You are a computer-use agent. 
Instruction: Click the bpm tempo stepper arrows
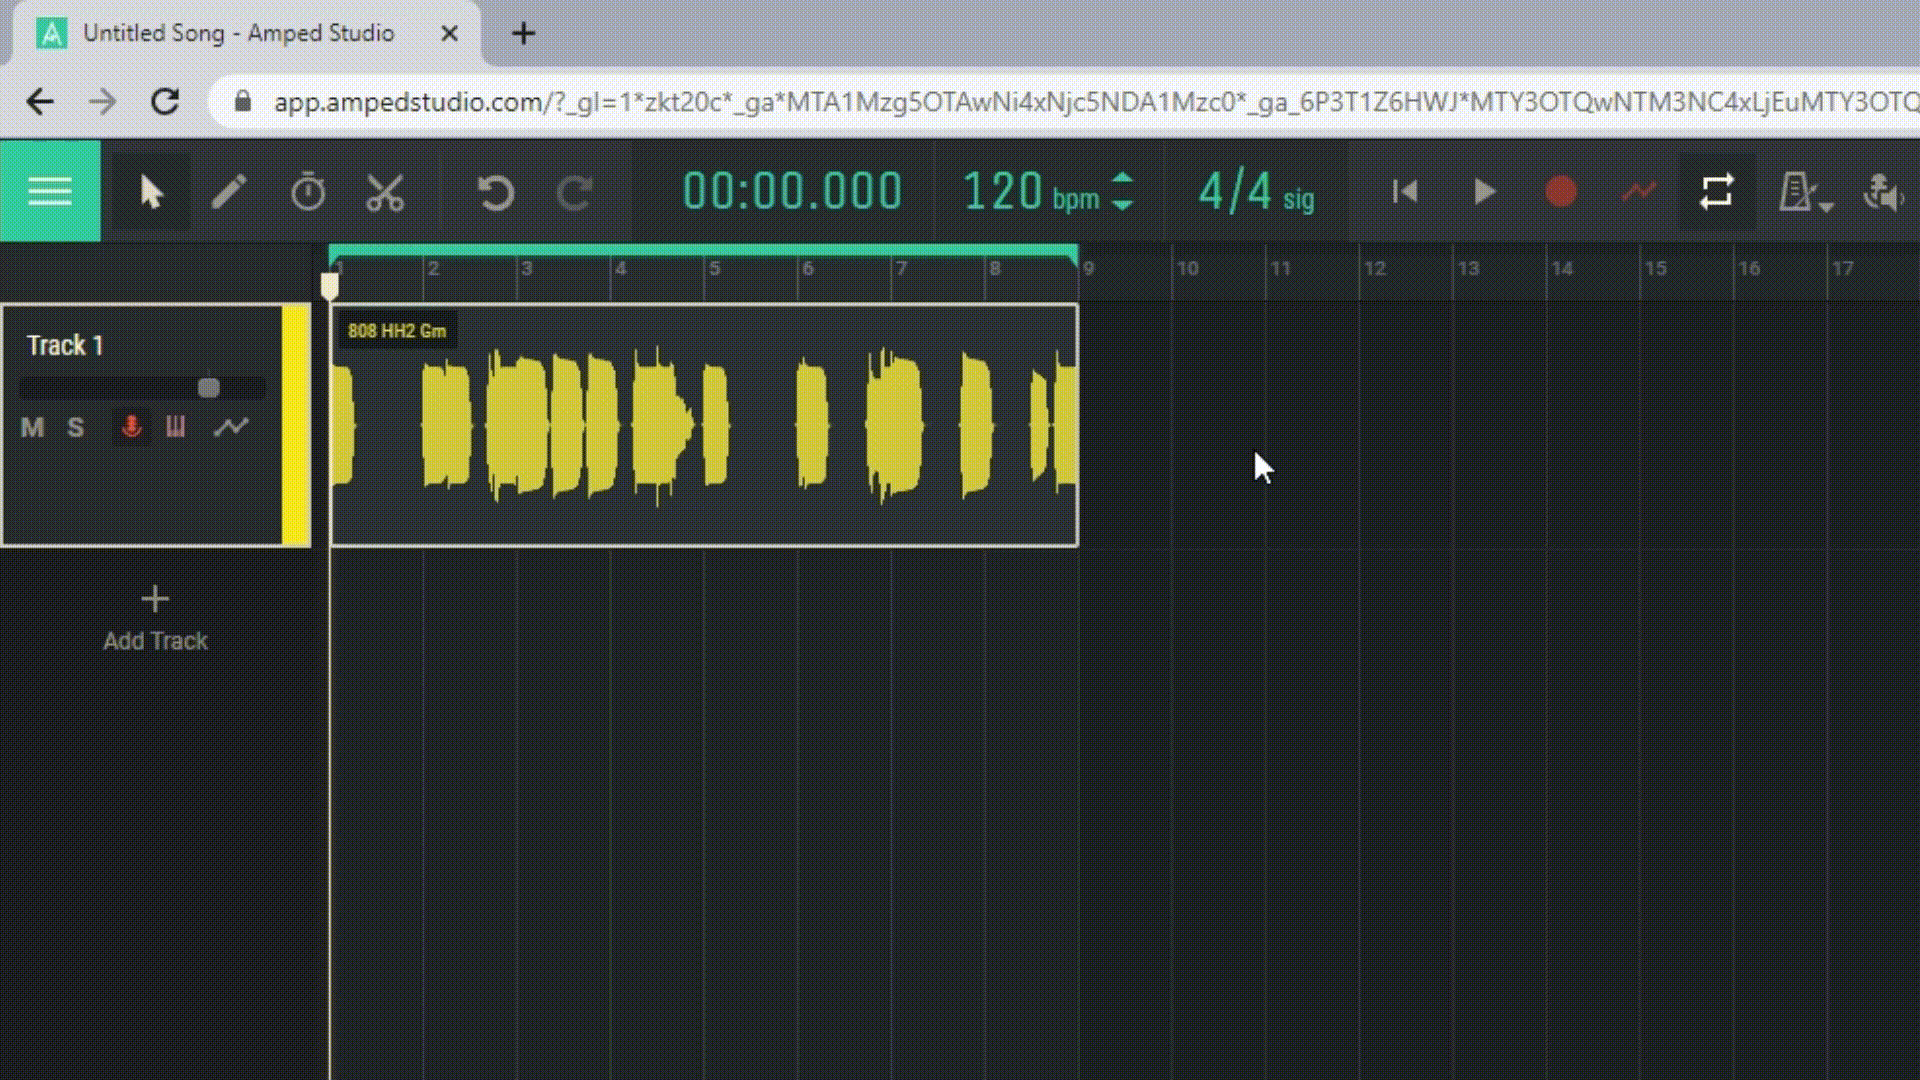[1123, 192]
